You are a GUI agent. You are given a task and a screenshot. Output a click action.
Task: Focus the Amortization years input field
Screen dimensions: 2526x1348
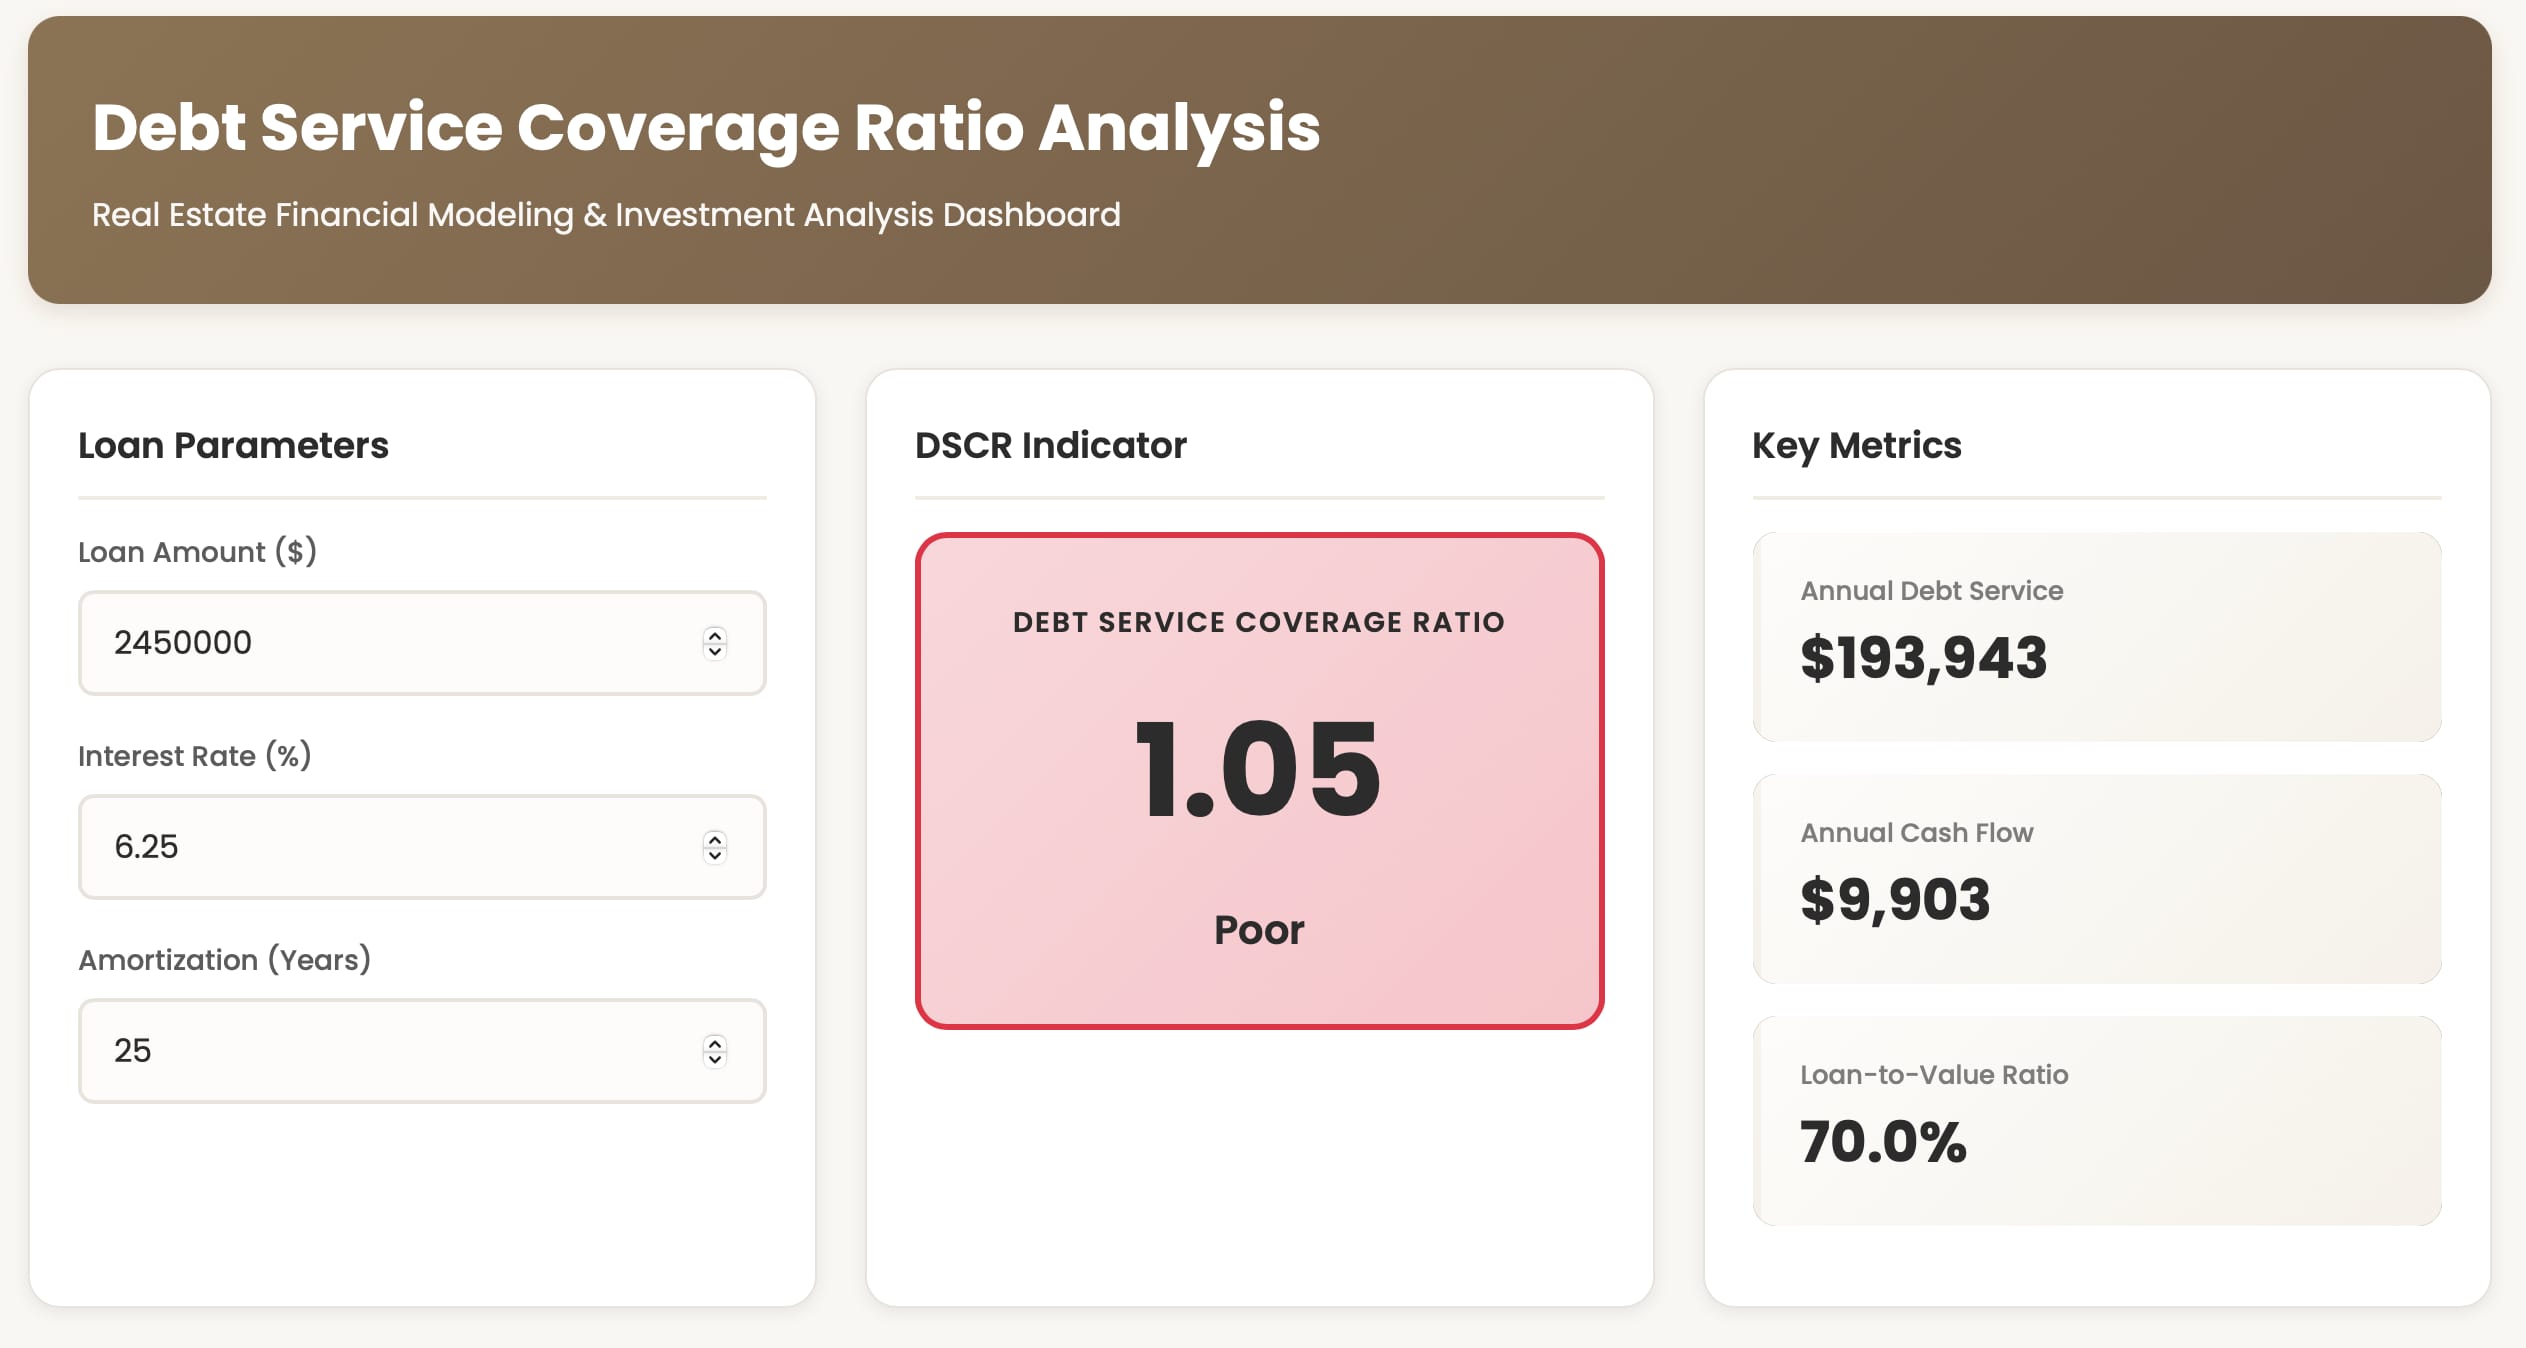(422, 1051)
